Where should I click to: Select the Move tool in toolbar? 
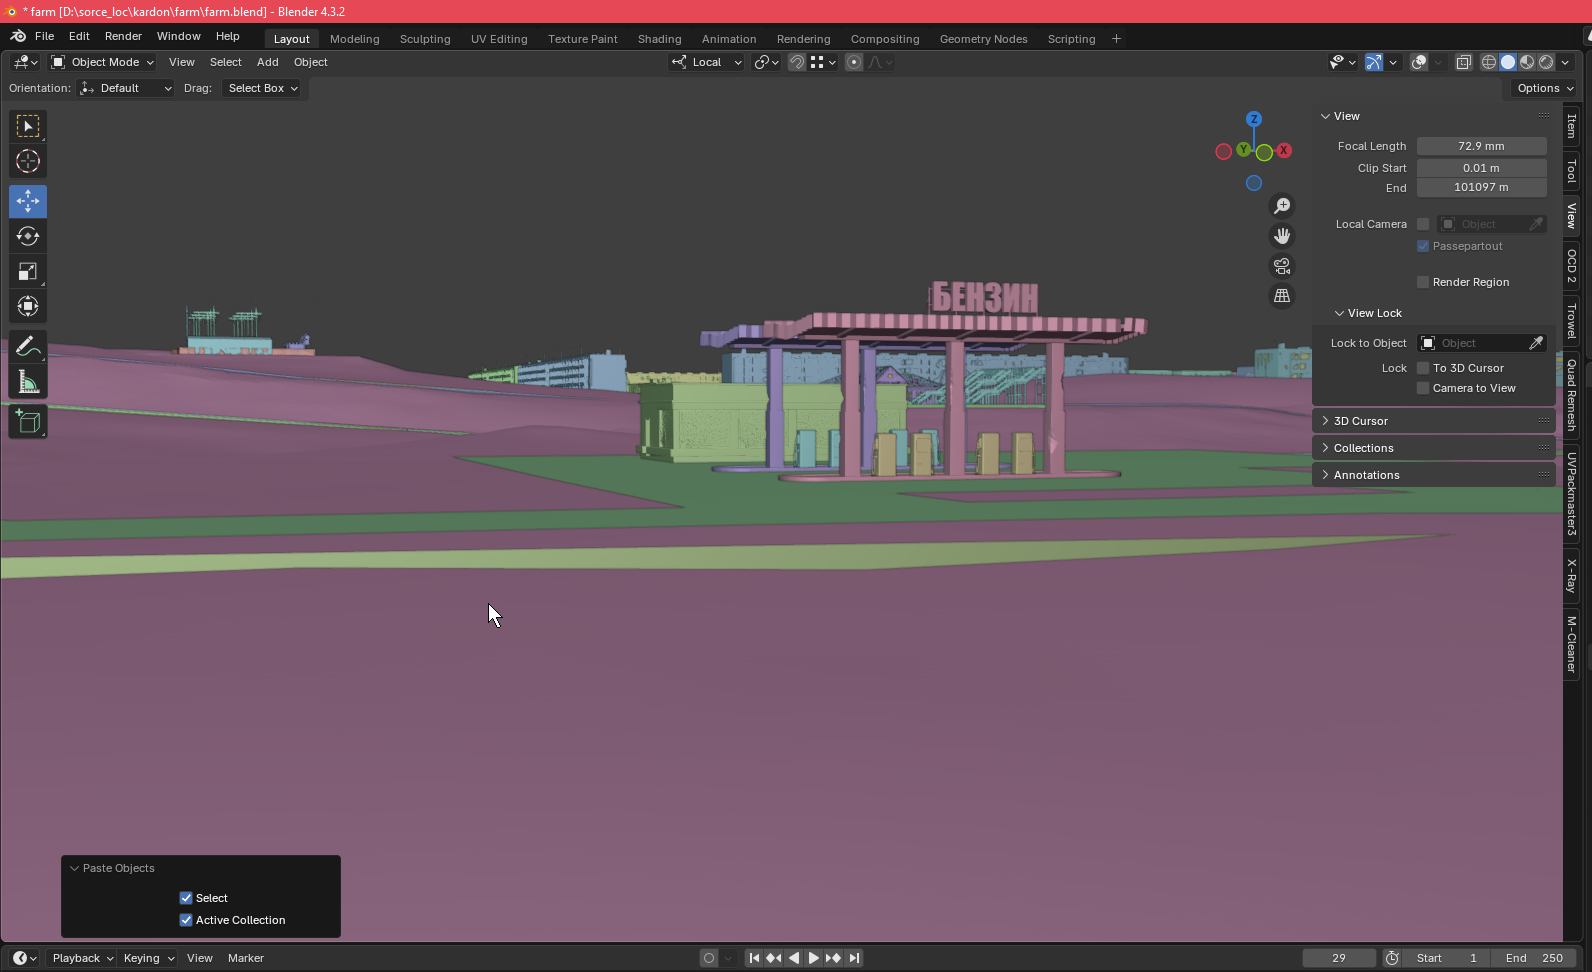coord(28,201)
